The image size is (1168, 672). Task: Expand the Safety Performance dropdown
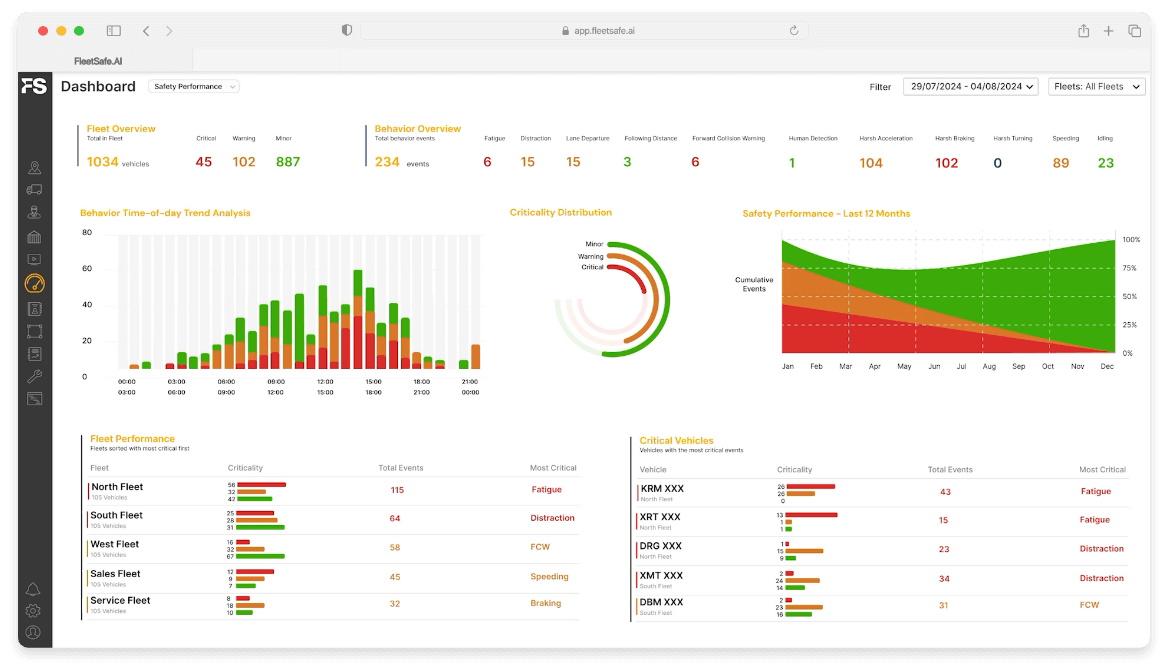pyautogui.click(x=194, y=87)
